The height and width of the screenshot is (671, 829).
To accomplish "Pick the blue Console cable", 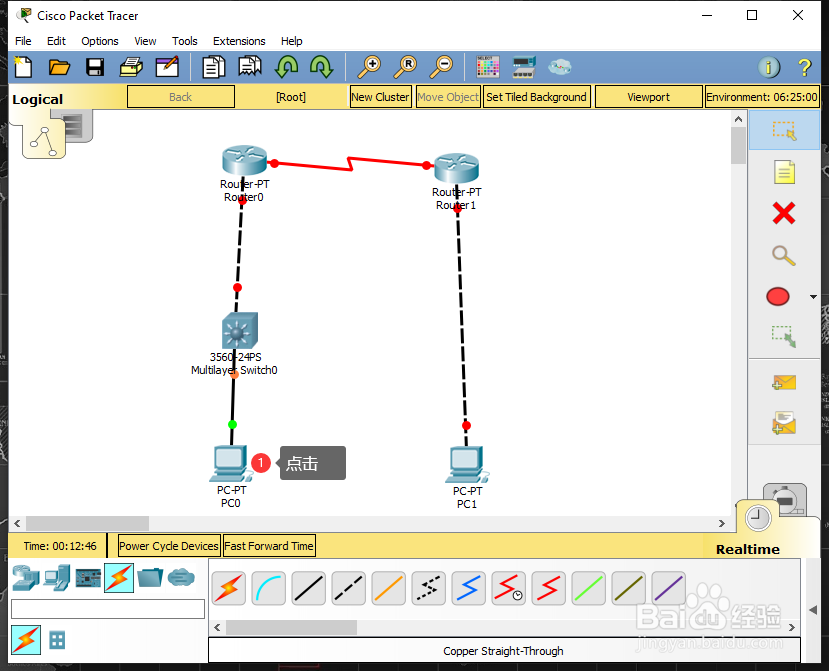I will 468,588.
